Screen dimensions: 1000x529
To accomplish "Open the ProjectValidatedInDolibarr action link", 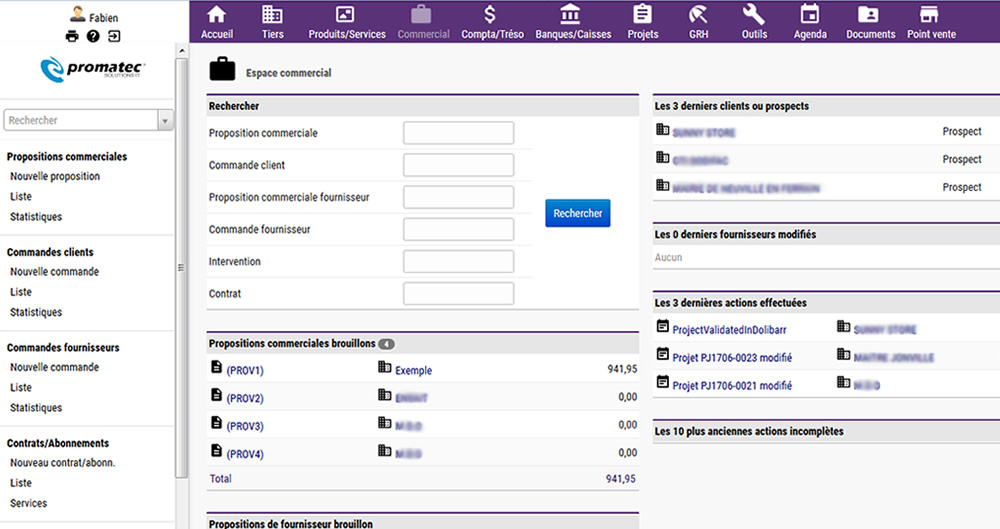I will coord(730,330).
